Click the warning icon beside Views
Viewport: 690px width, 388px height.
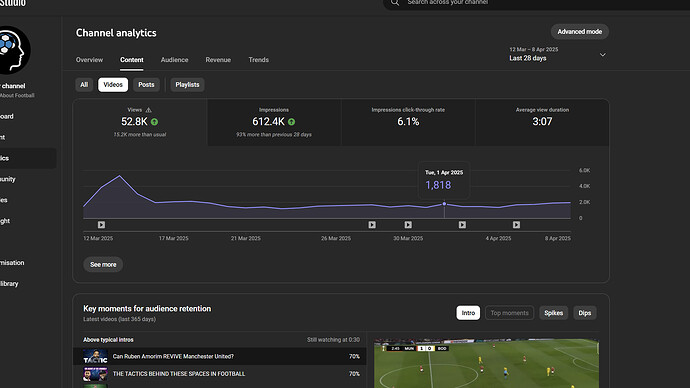(x=149, y=110)
